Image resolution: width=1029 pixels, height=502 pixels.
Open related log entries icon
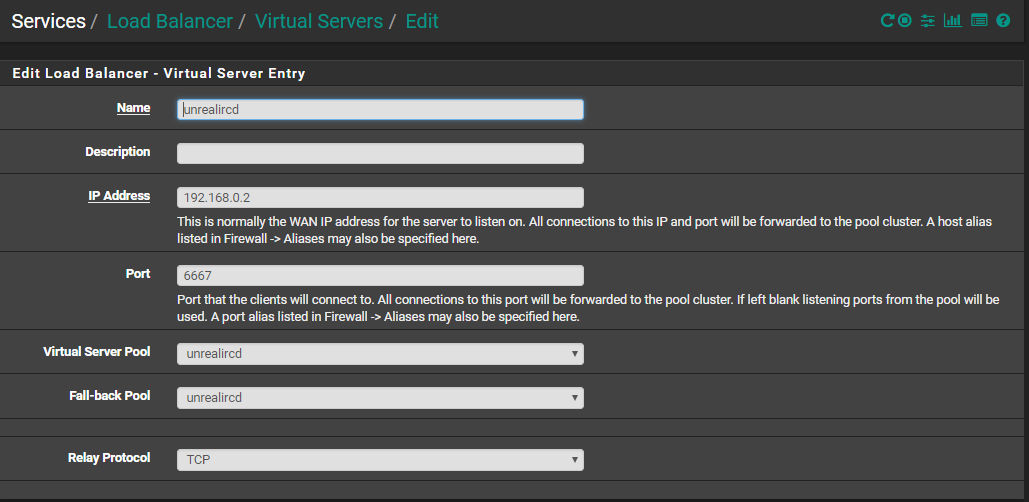(x=979, y=20)
